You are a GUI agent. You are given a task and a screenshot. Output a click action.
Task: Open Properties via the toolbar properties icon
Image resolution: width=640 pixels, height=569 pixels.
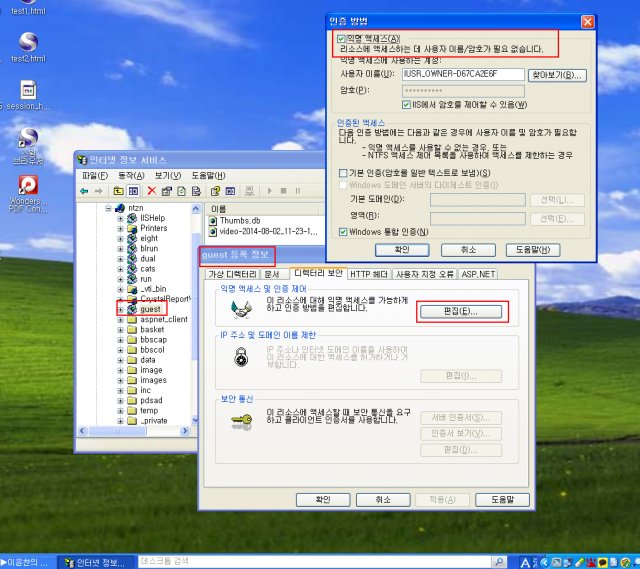tap(167, 191)
